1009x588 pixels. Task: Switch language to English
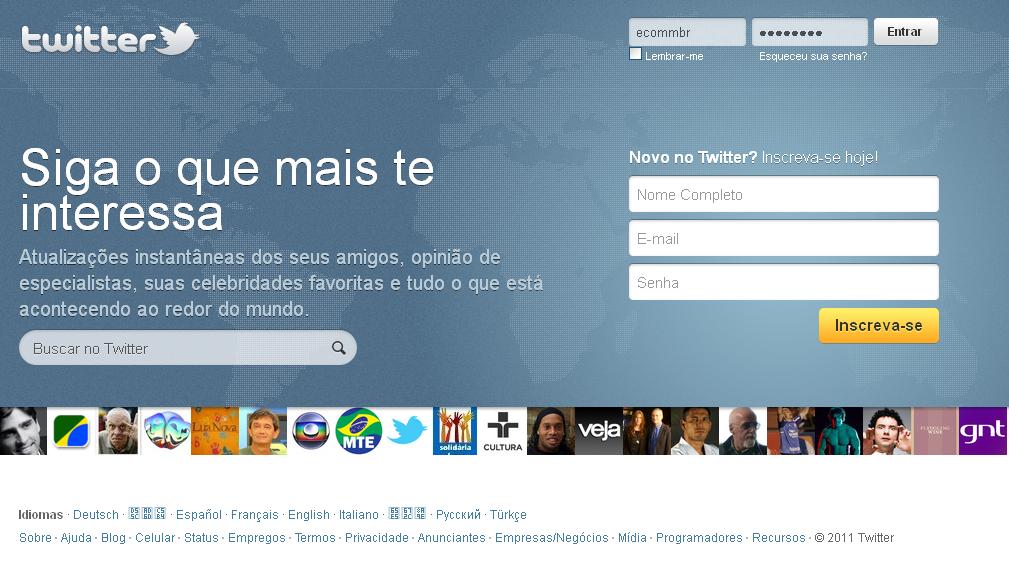click(309, 515)
